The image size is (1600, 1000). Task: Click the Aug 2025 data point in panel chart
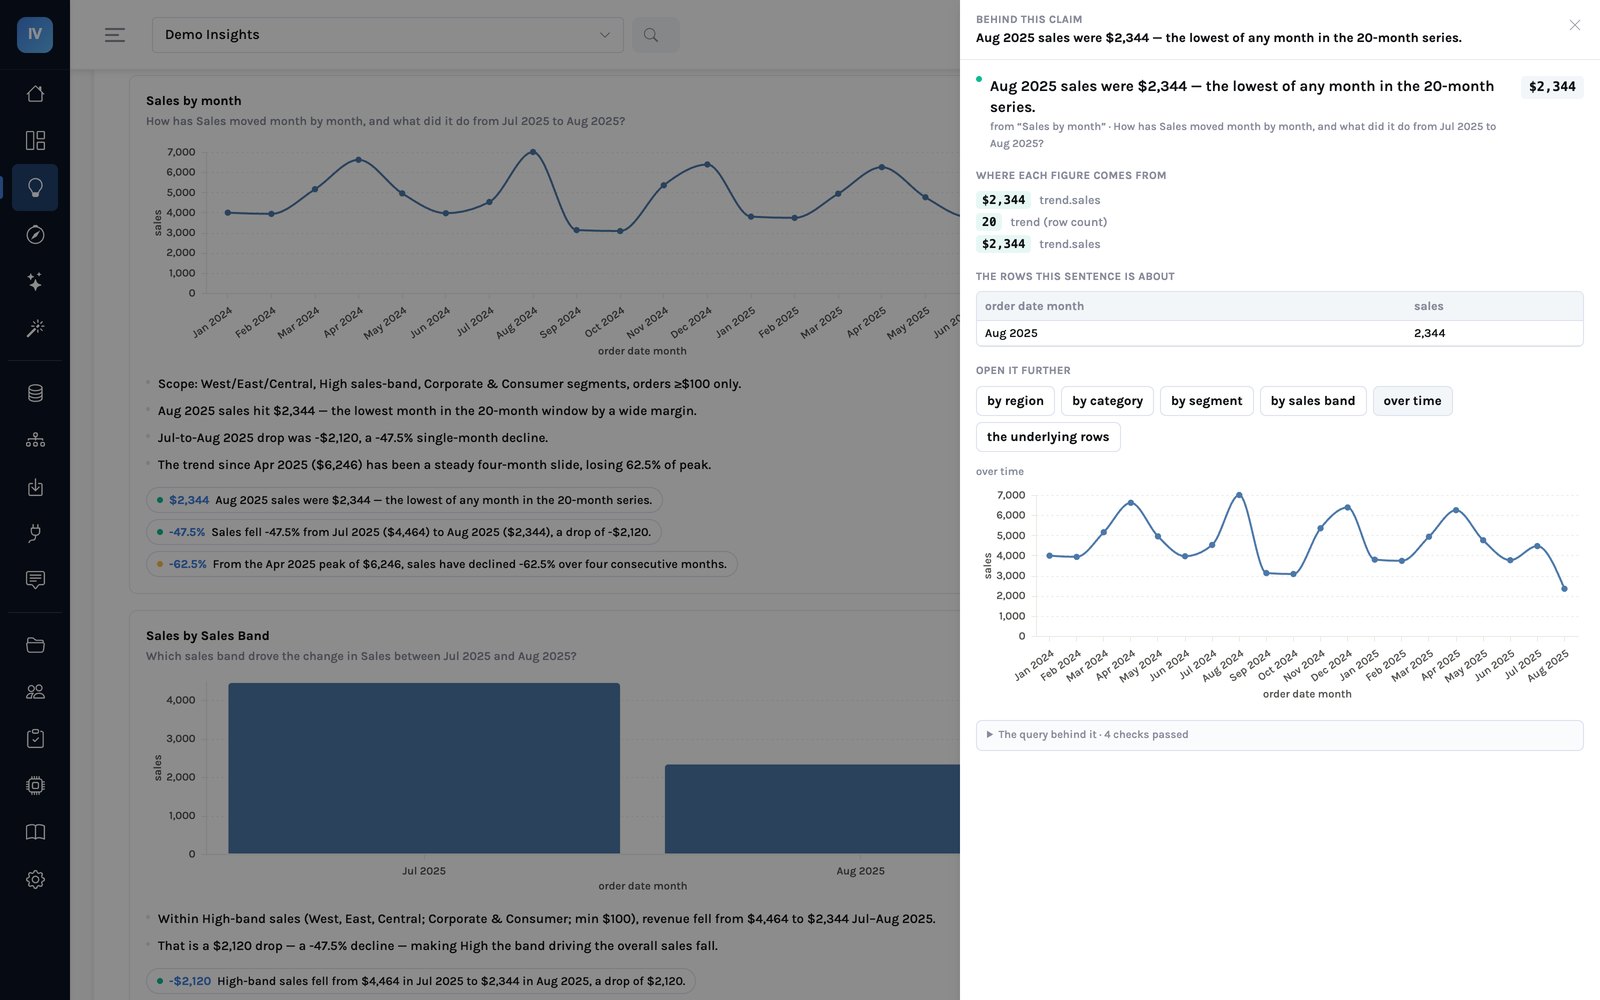point(1564,589)
